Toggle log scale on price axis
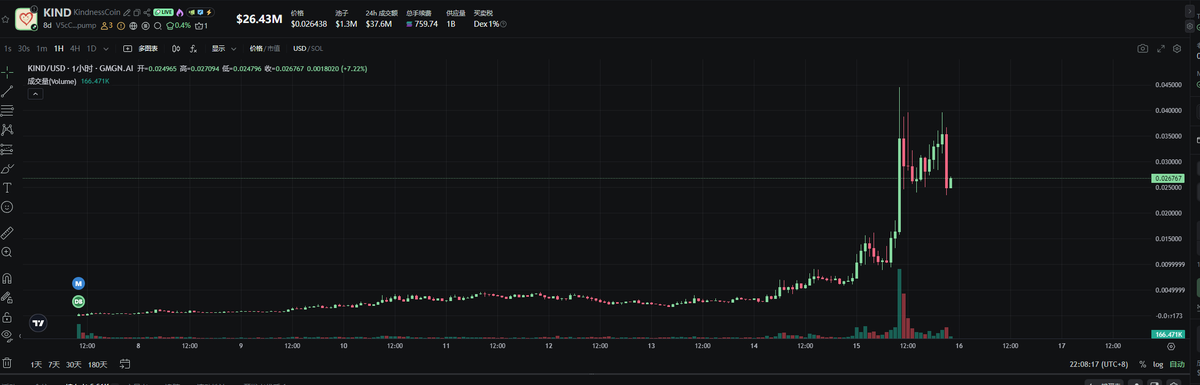The image size is (1200, 385). [1158, 364]
